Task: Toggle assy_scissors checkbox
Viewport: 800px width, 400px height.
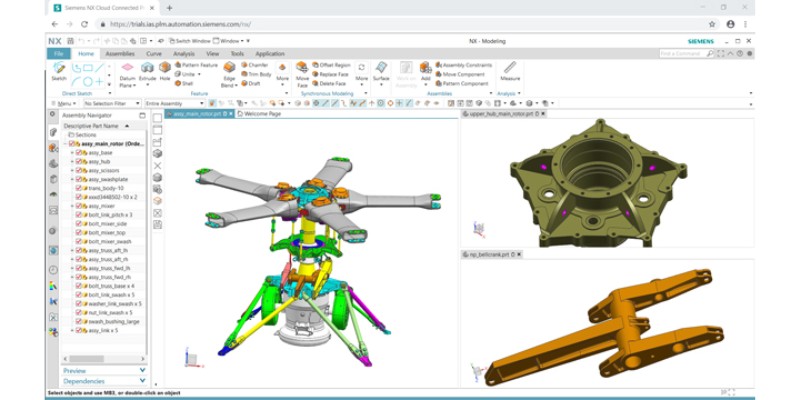Action: [79, 170]
